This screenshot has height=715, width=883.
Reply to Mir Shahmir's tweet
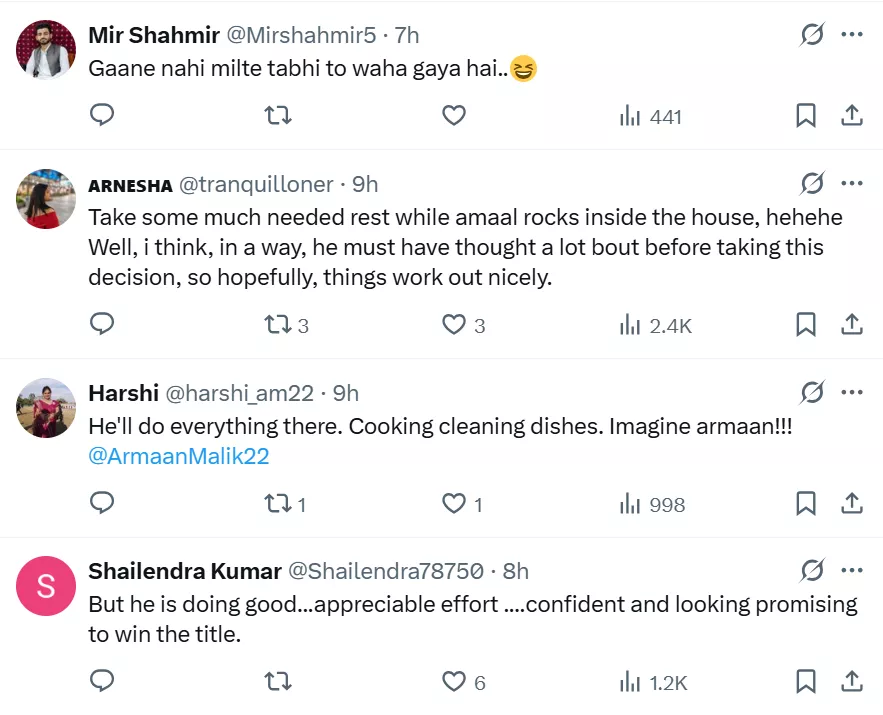(102, 116)
